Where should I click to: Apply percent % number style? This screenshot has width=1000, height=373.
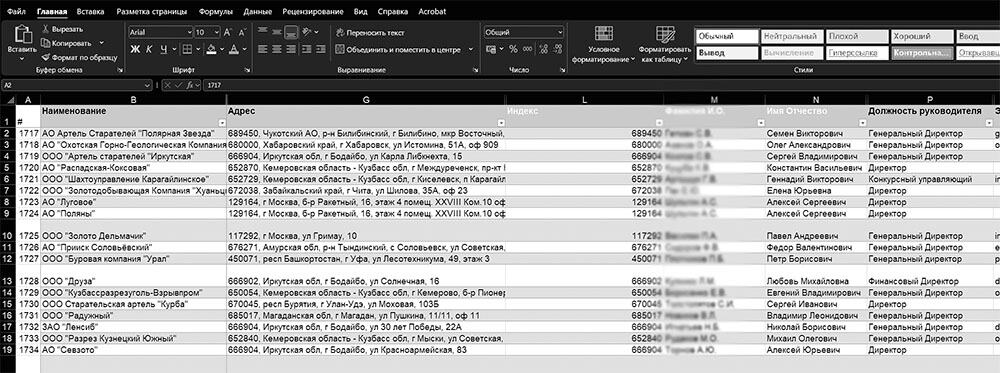coord(513,49)
